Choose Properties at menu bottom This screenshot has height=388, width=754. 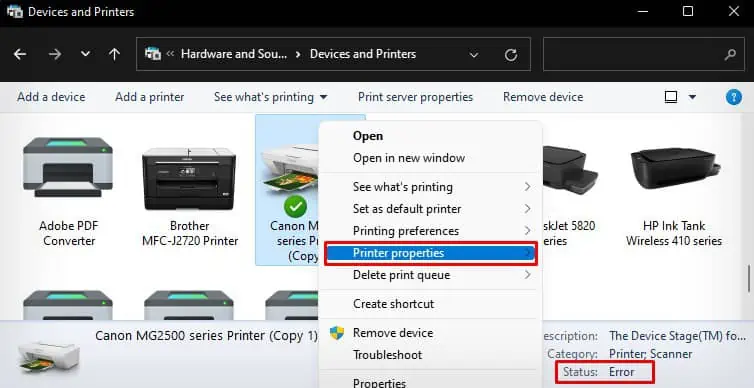(x=379, y=383)
